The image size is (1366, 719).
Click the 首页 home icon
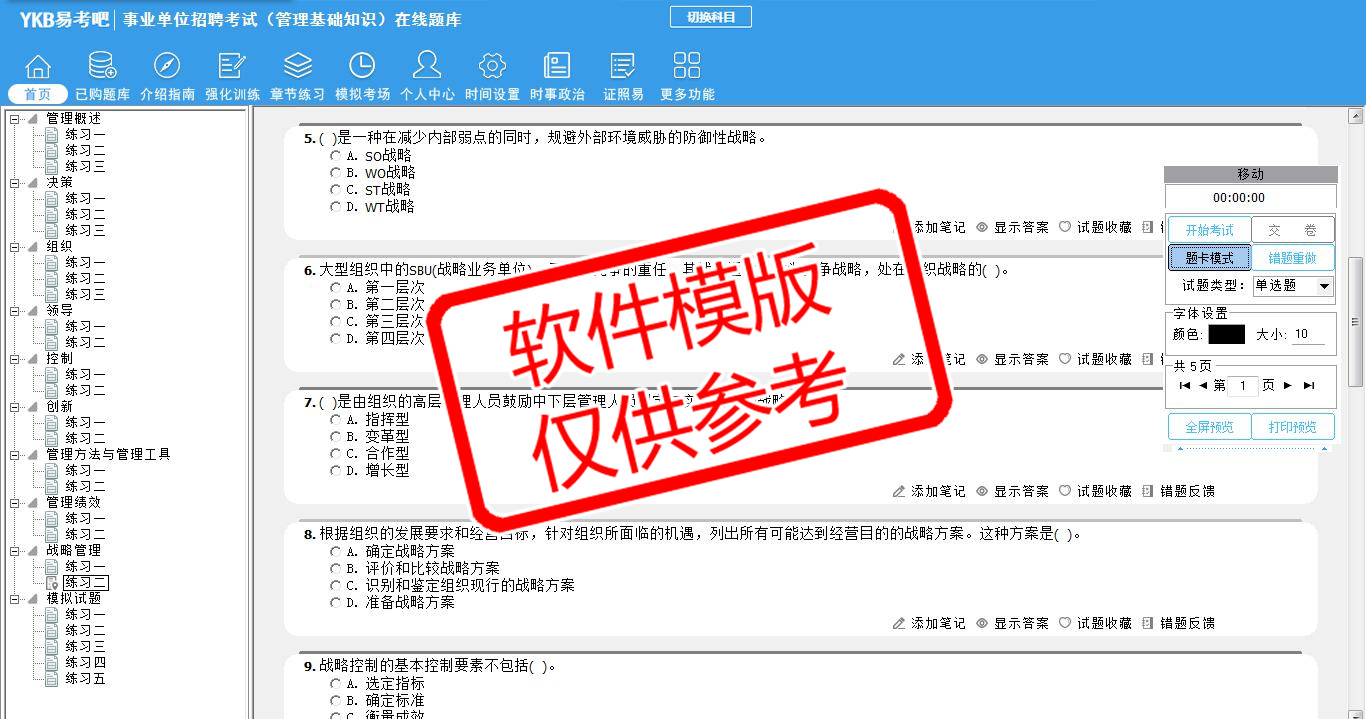click(x=38, y=67)
